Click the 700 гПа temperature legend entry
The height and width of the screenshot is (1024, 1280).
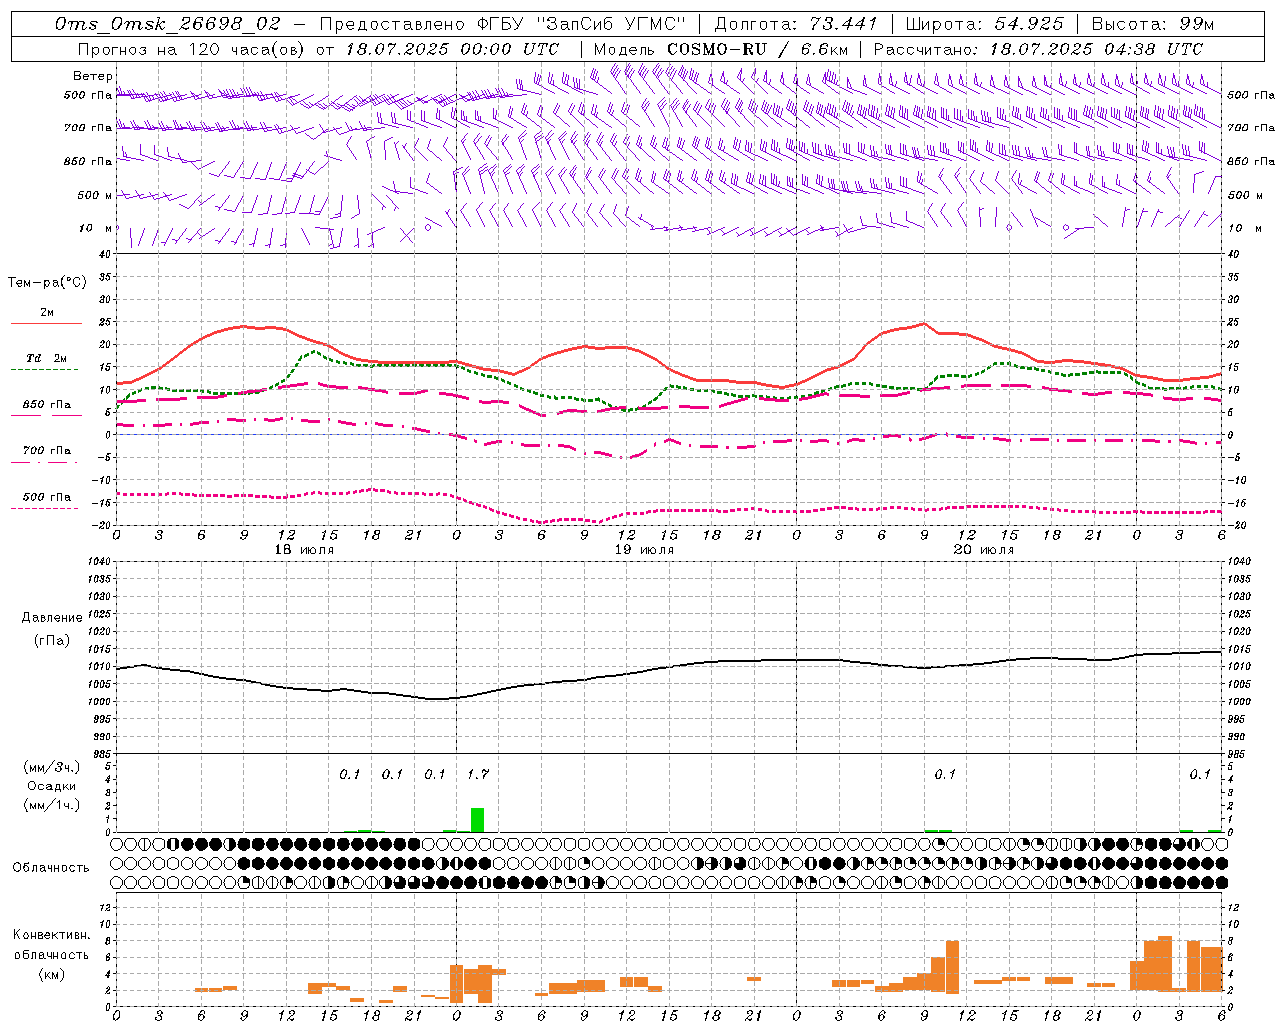click(46, 451)
